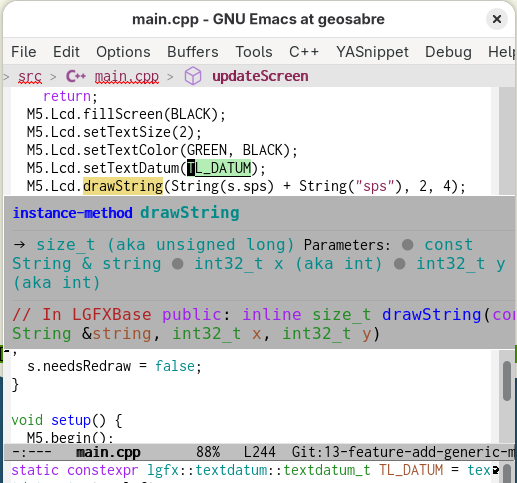Screen dimensions: 517x483
Task: Open the YASnippet menu
Action: click(x=372, y=52)
